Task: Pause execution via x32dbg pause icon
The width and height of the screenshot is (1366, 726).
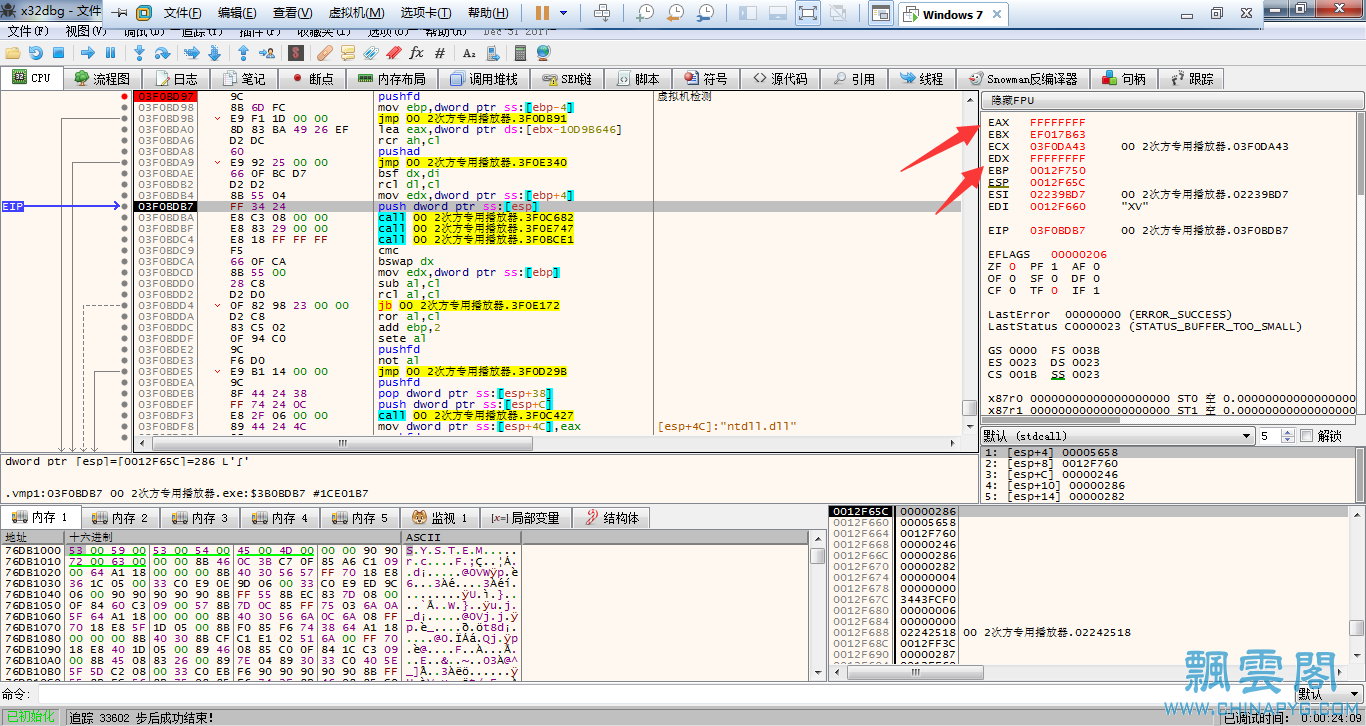Action: (110, 52)
